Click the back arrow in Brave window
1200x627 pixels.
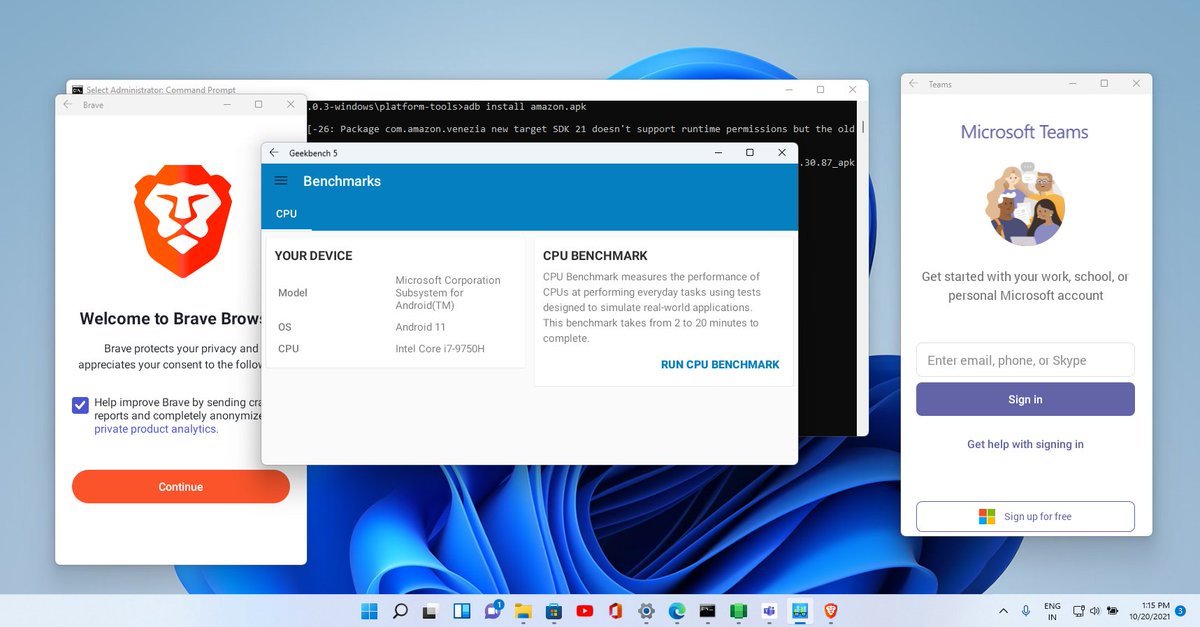click(67, 105)
